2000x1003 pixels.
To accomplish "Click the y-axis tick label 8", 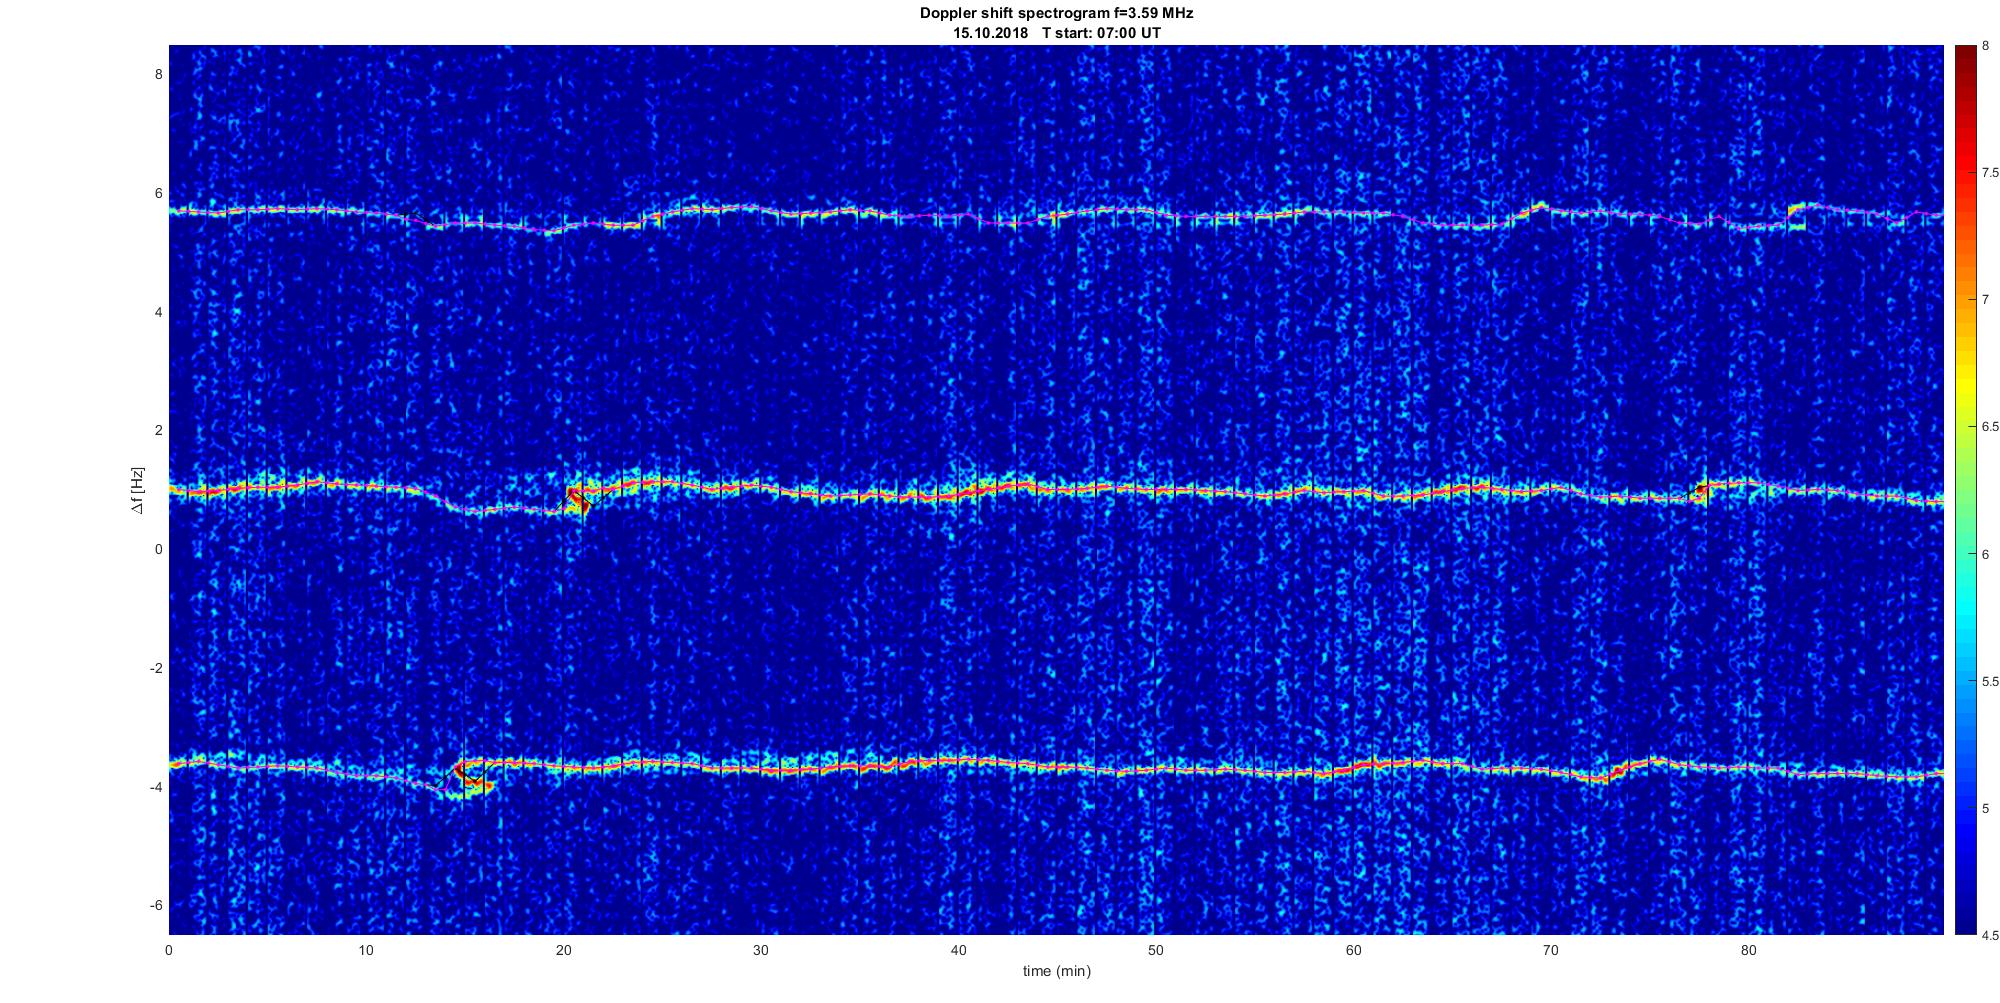I will click(158, 75).
